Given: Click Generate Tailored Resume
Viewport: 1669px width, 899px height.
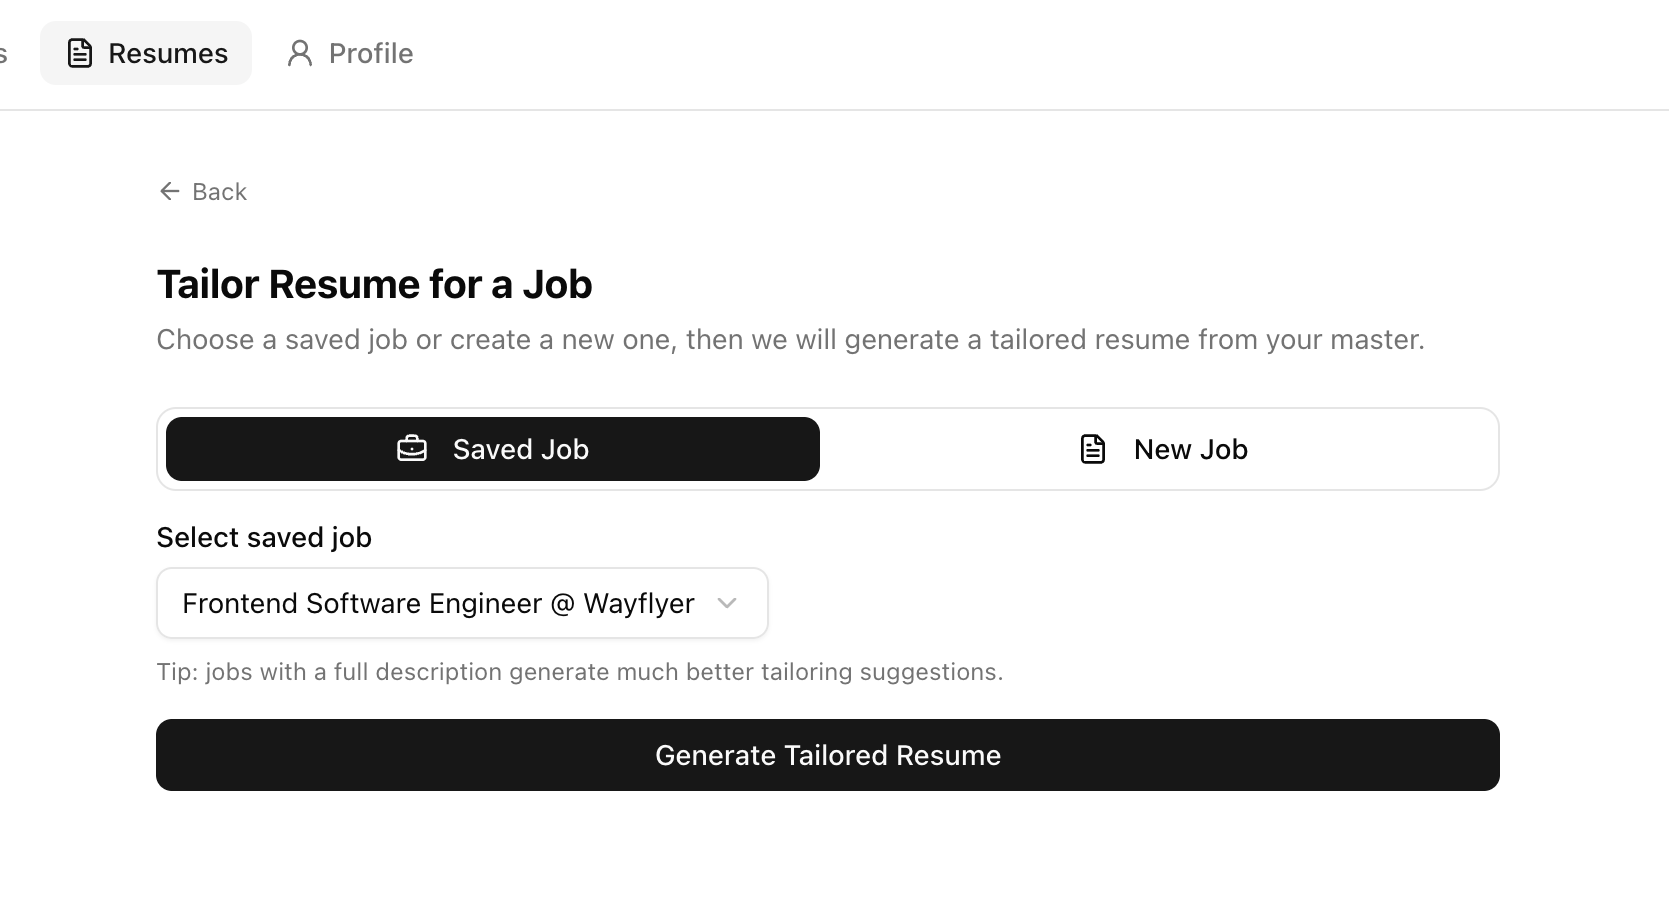Looking at the screenshot, I should click(827, 755).
